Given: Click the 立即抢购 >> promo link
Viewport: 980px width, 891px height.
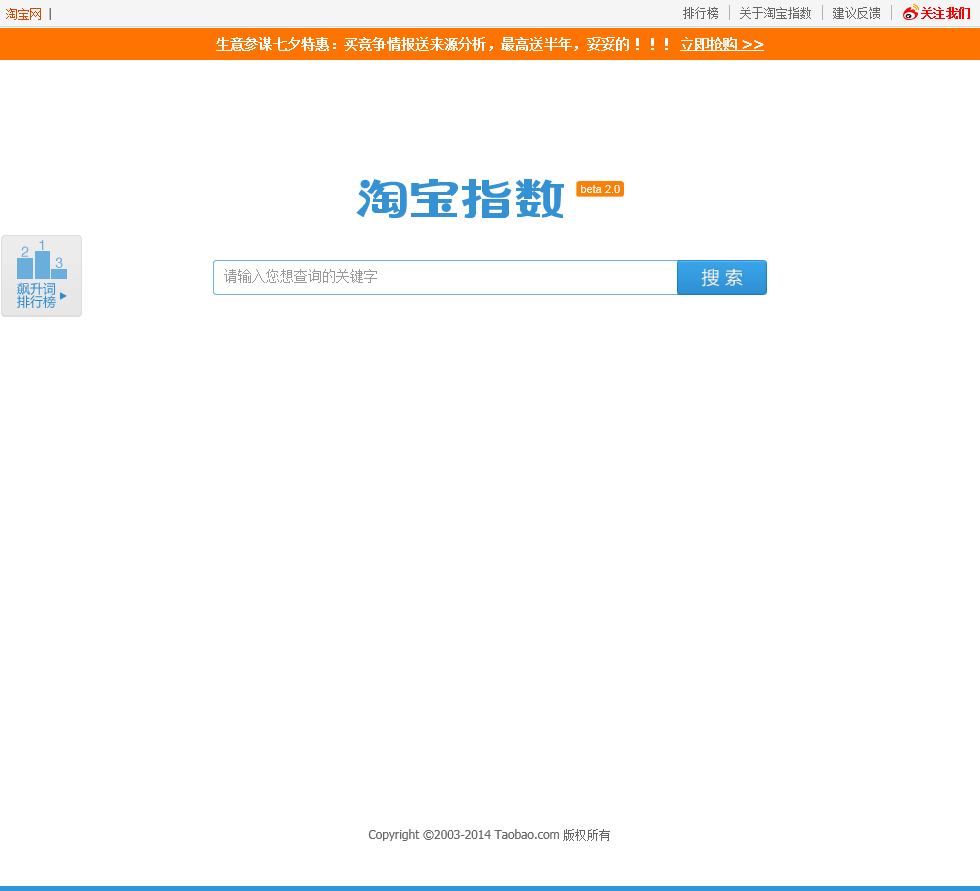Looking at the screenshot, I should tap(722, 44).
